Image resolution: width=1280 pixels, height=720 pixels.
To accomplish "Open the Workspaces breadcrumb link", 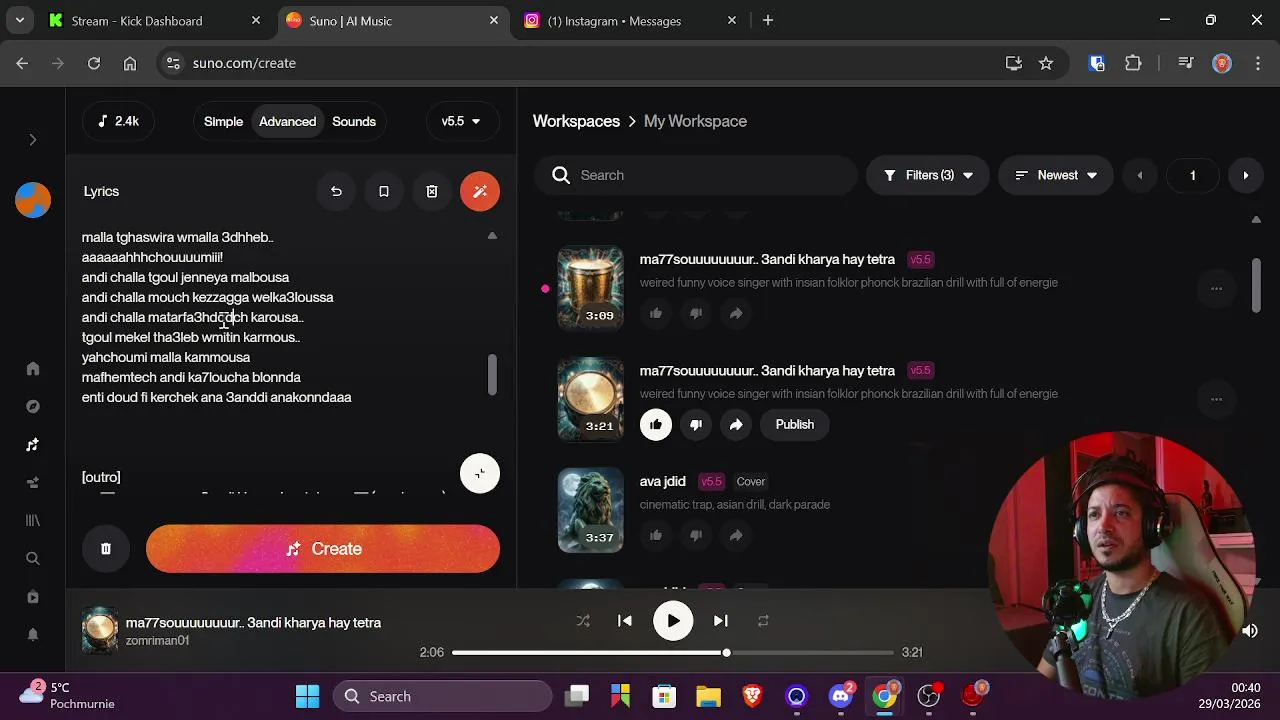I will (x=576, y=121).
